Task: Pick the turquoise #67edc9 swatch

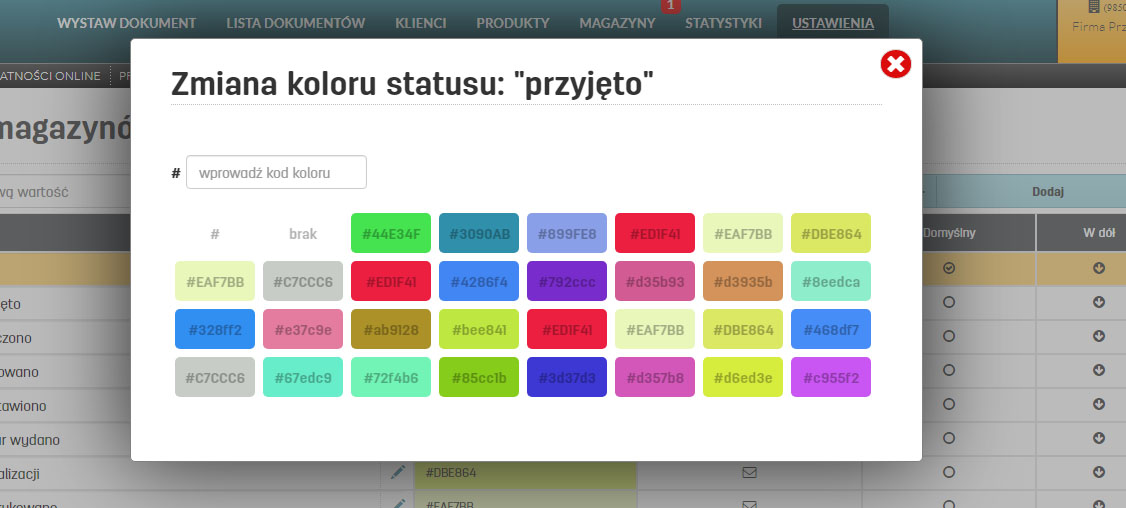Action: click(303, 377)
